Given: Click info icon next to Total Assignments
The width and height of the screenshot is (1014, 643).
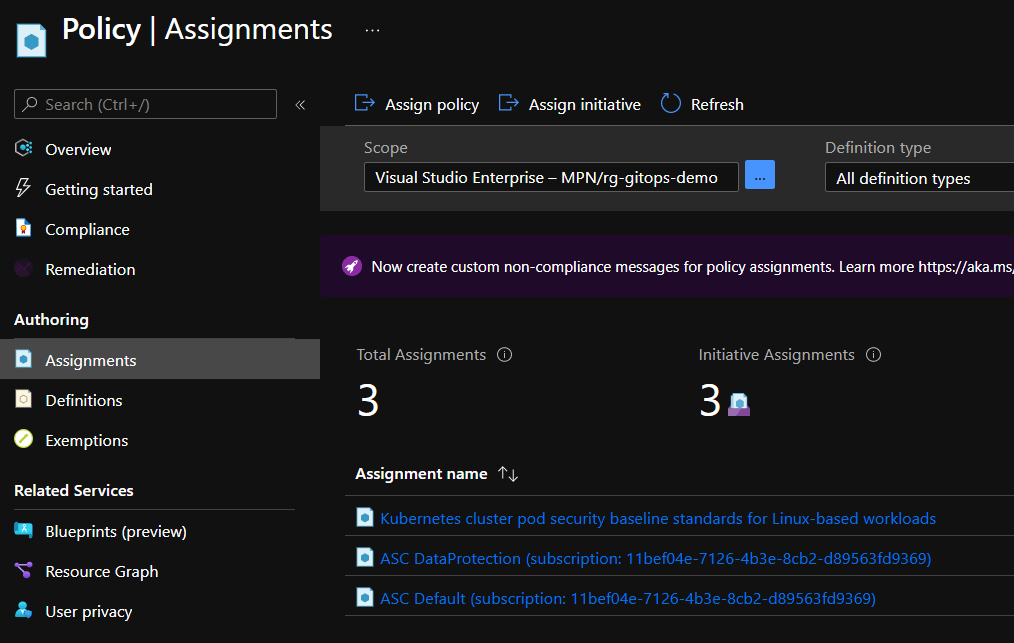Looking at the screenshot, I should point(505,355).
